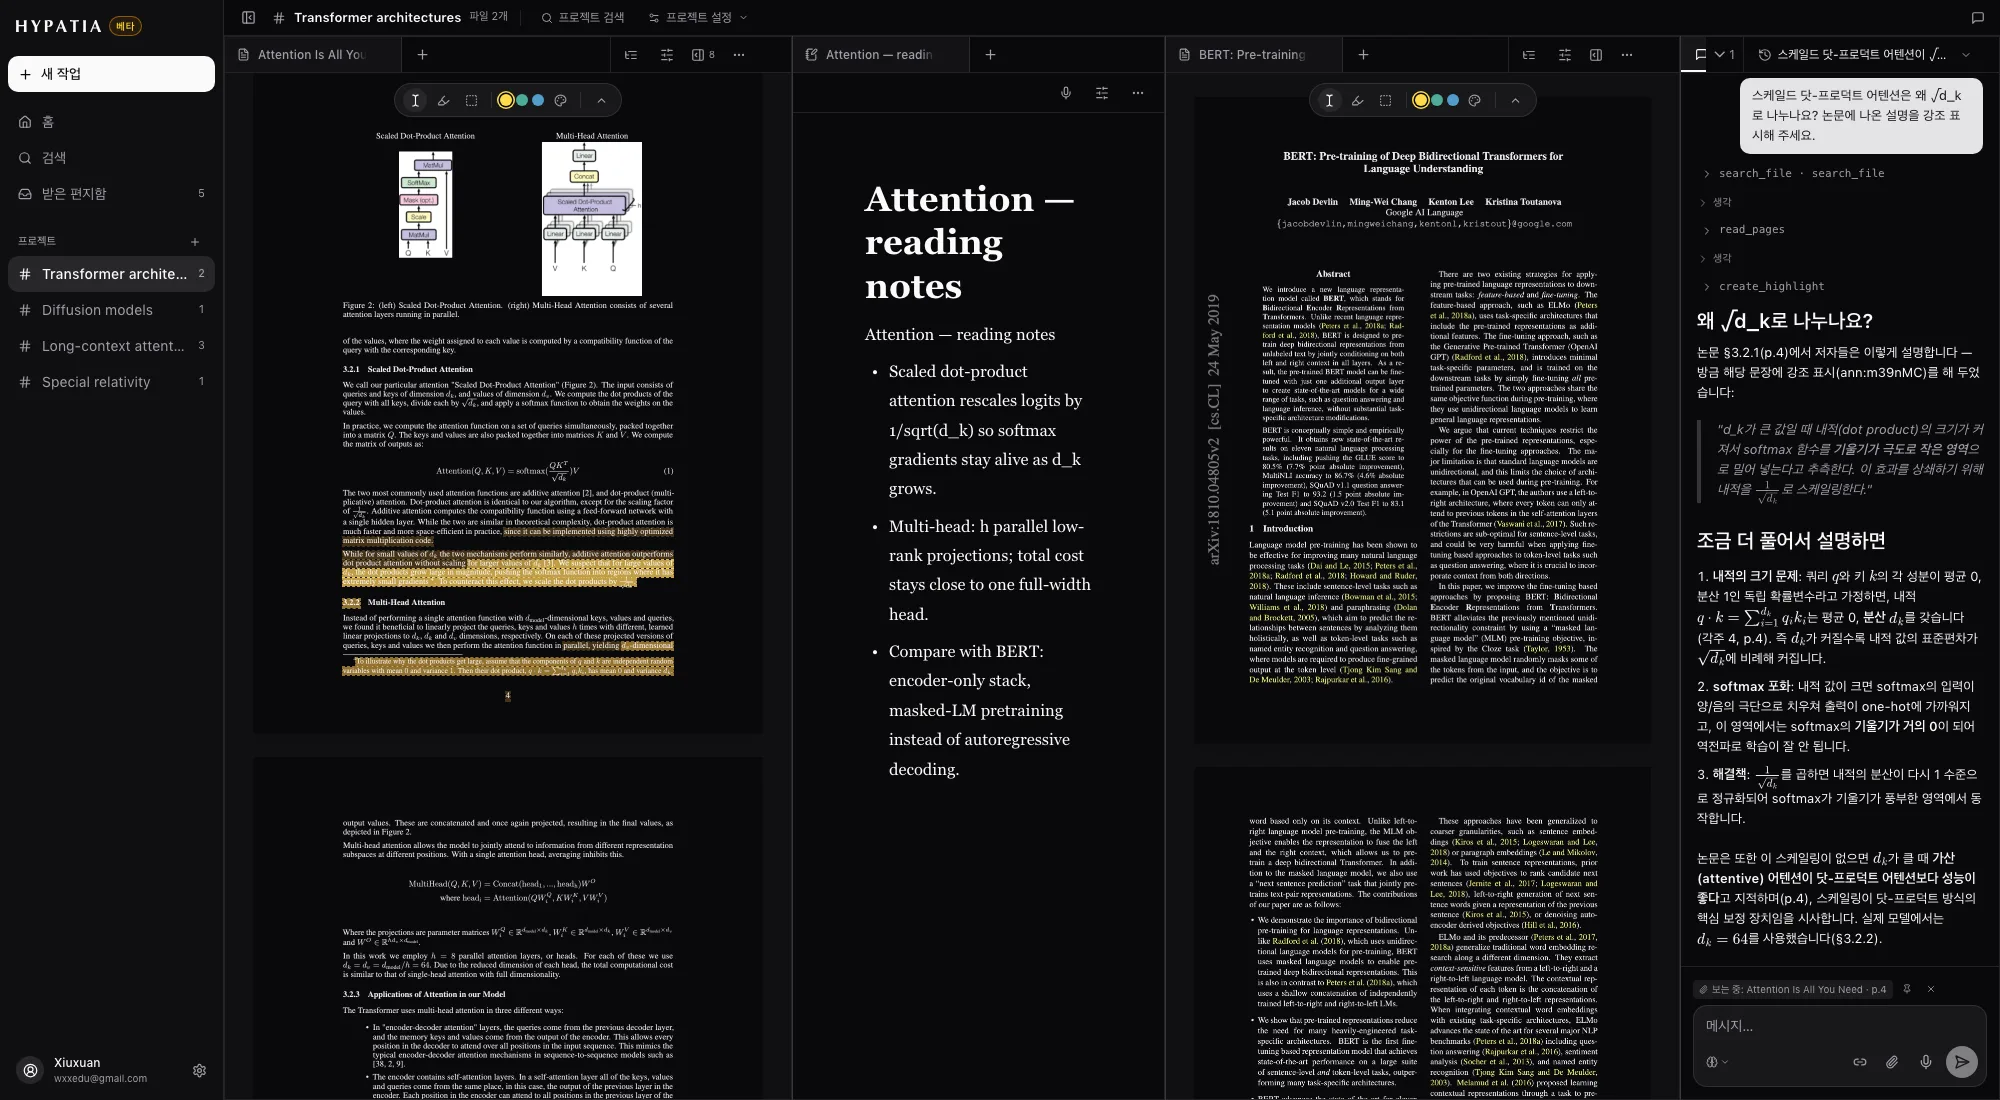Open the more options menu of the reading notes pane
Viewport: 2000px width, 1100px height.
[x=1138, y=93]
